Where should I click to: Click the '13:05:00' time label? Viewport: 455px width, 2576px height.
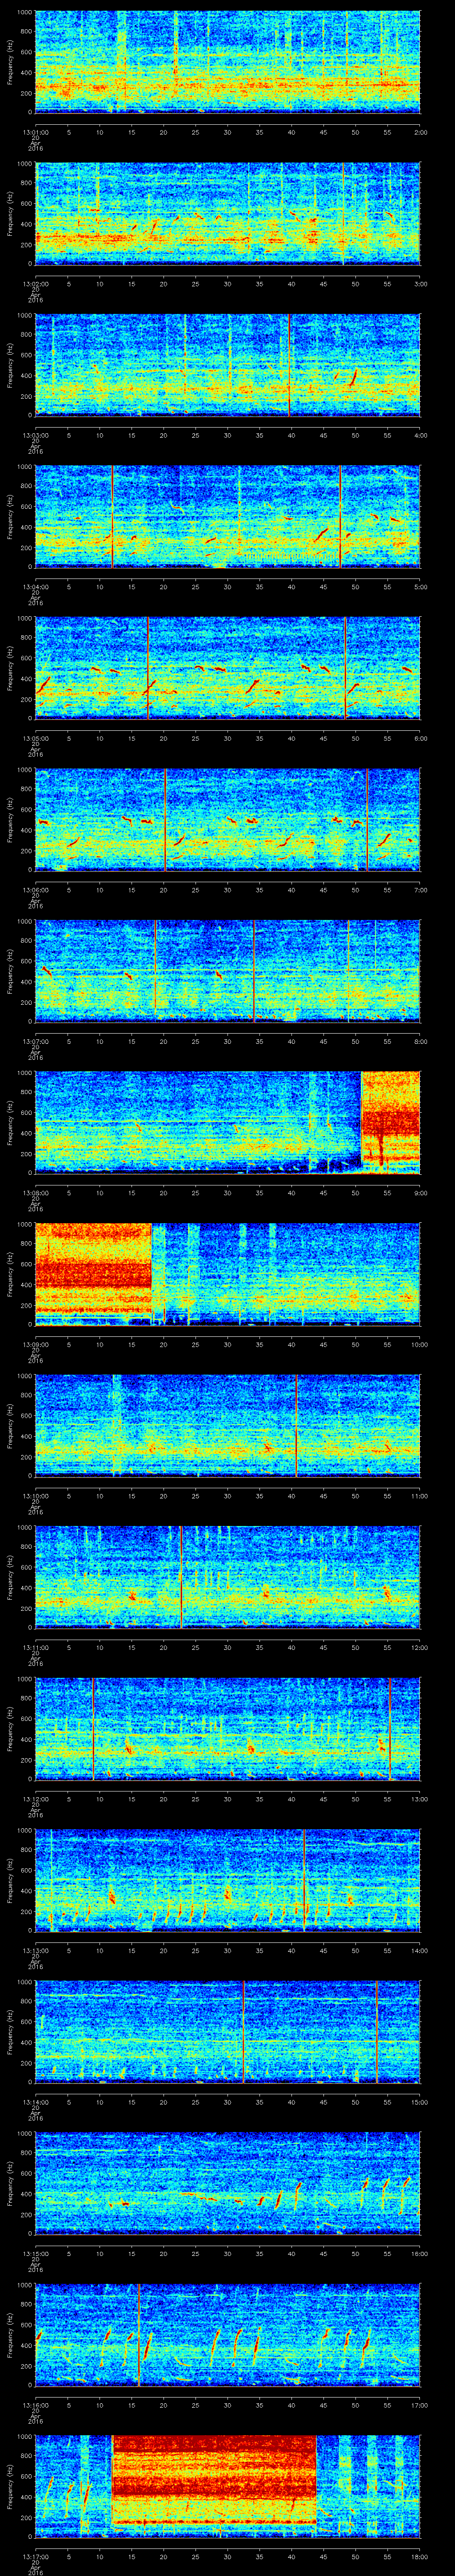(x=36, y=737)
